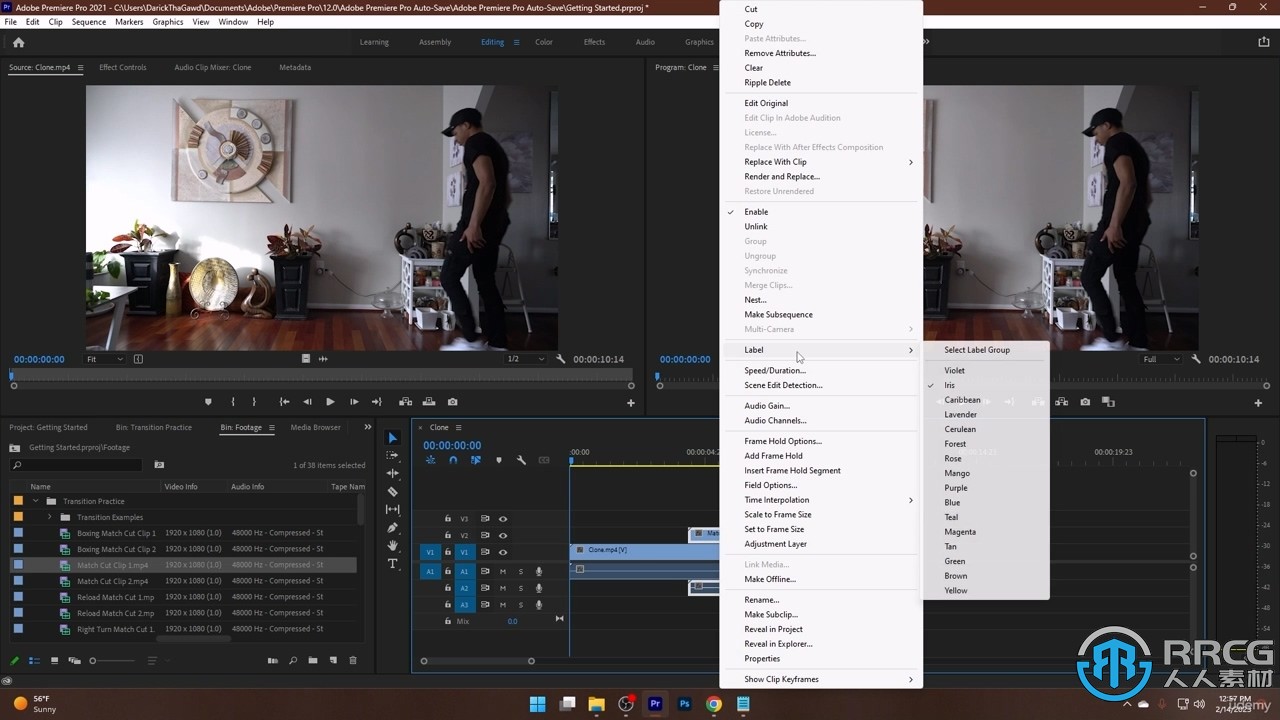Add marker in the timeline panel
1280x720 pixels.
click(499, 460)
